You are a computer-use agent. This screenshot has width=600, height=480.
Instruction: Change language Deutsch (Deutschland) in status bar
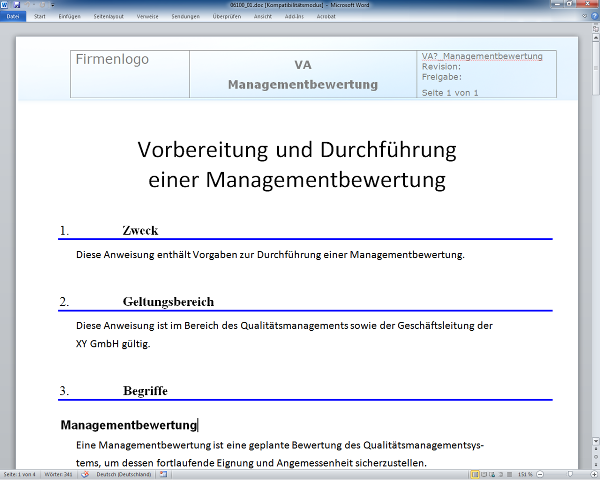pos(124,474)
